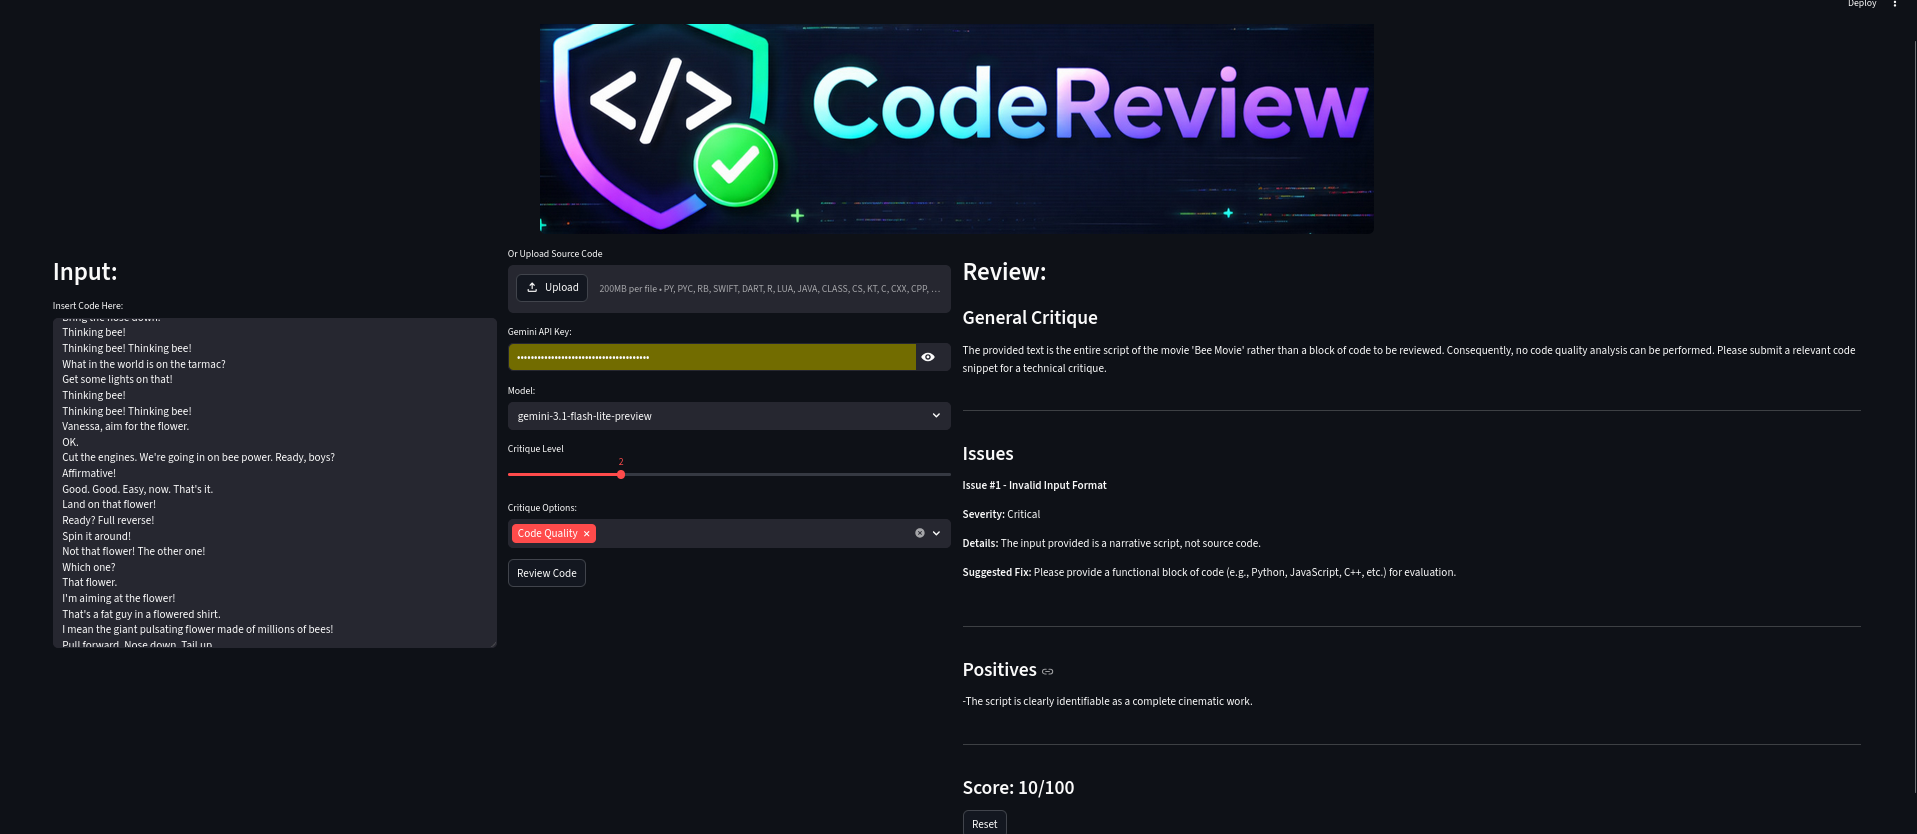Click 'Severity: Critical' text

[1001, 514]
